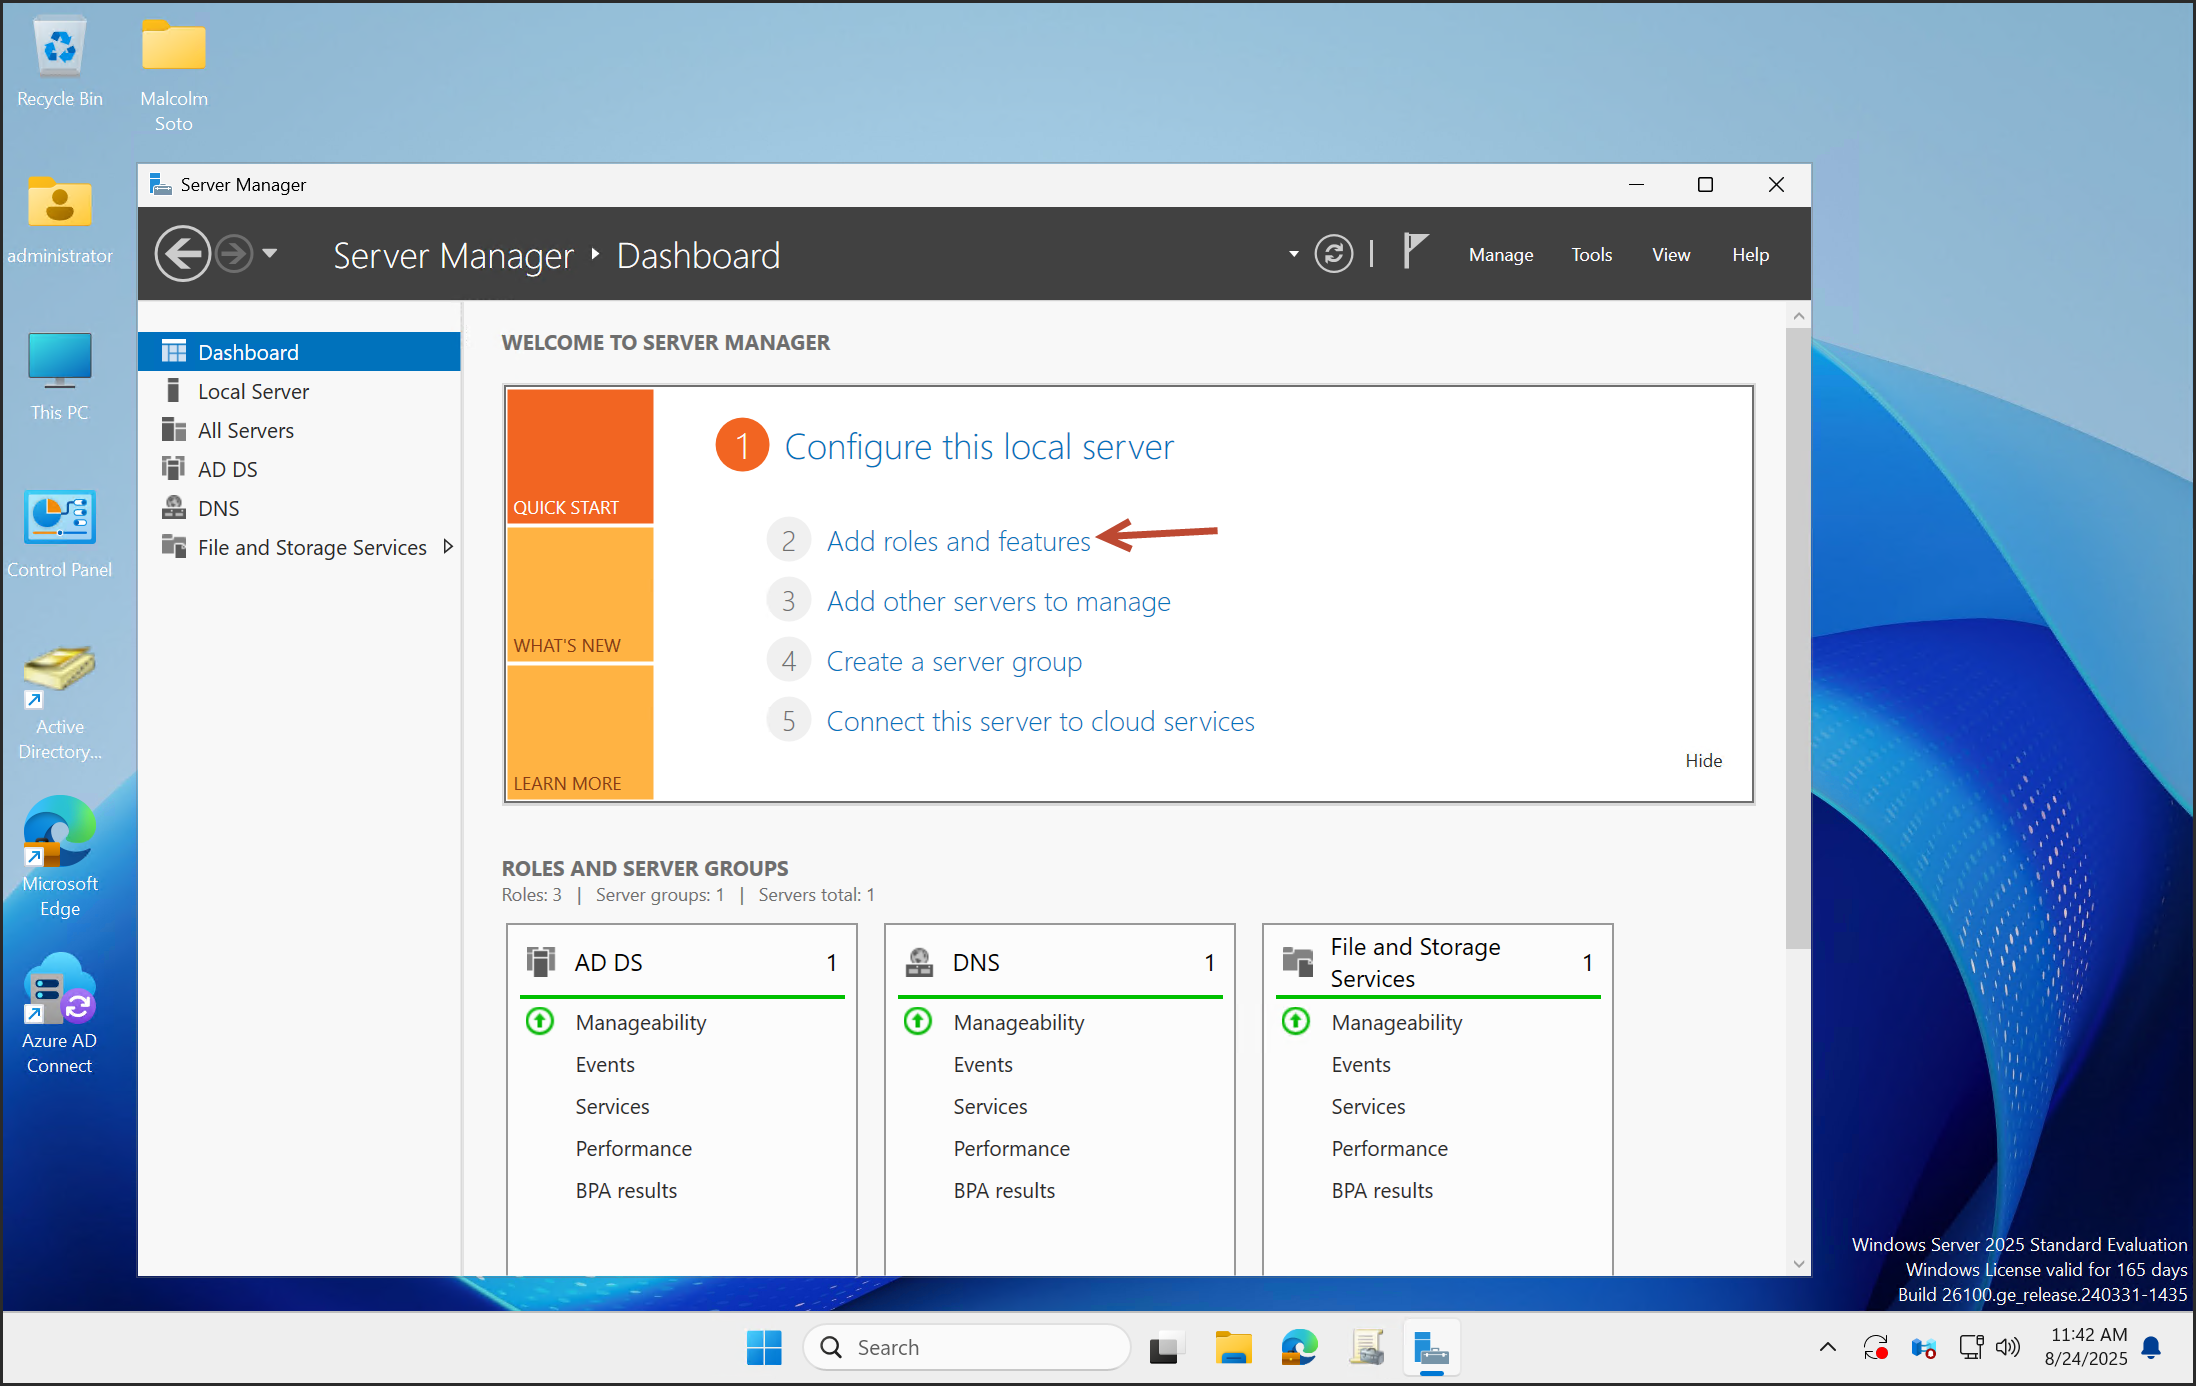Expand File and Storage Services submenu arrow
Screen dimensions: 2196x1386
tap(448, 547)
